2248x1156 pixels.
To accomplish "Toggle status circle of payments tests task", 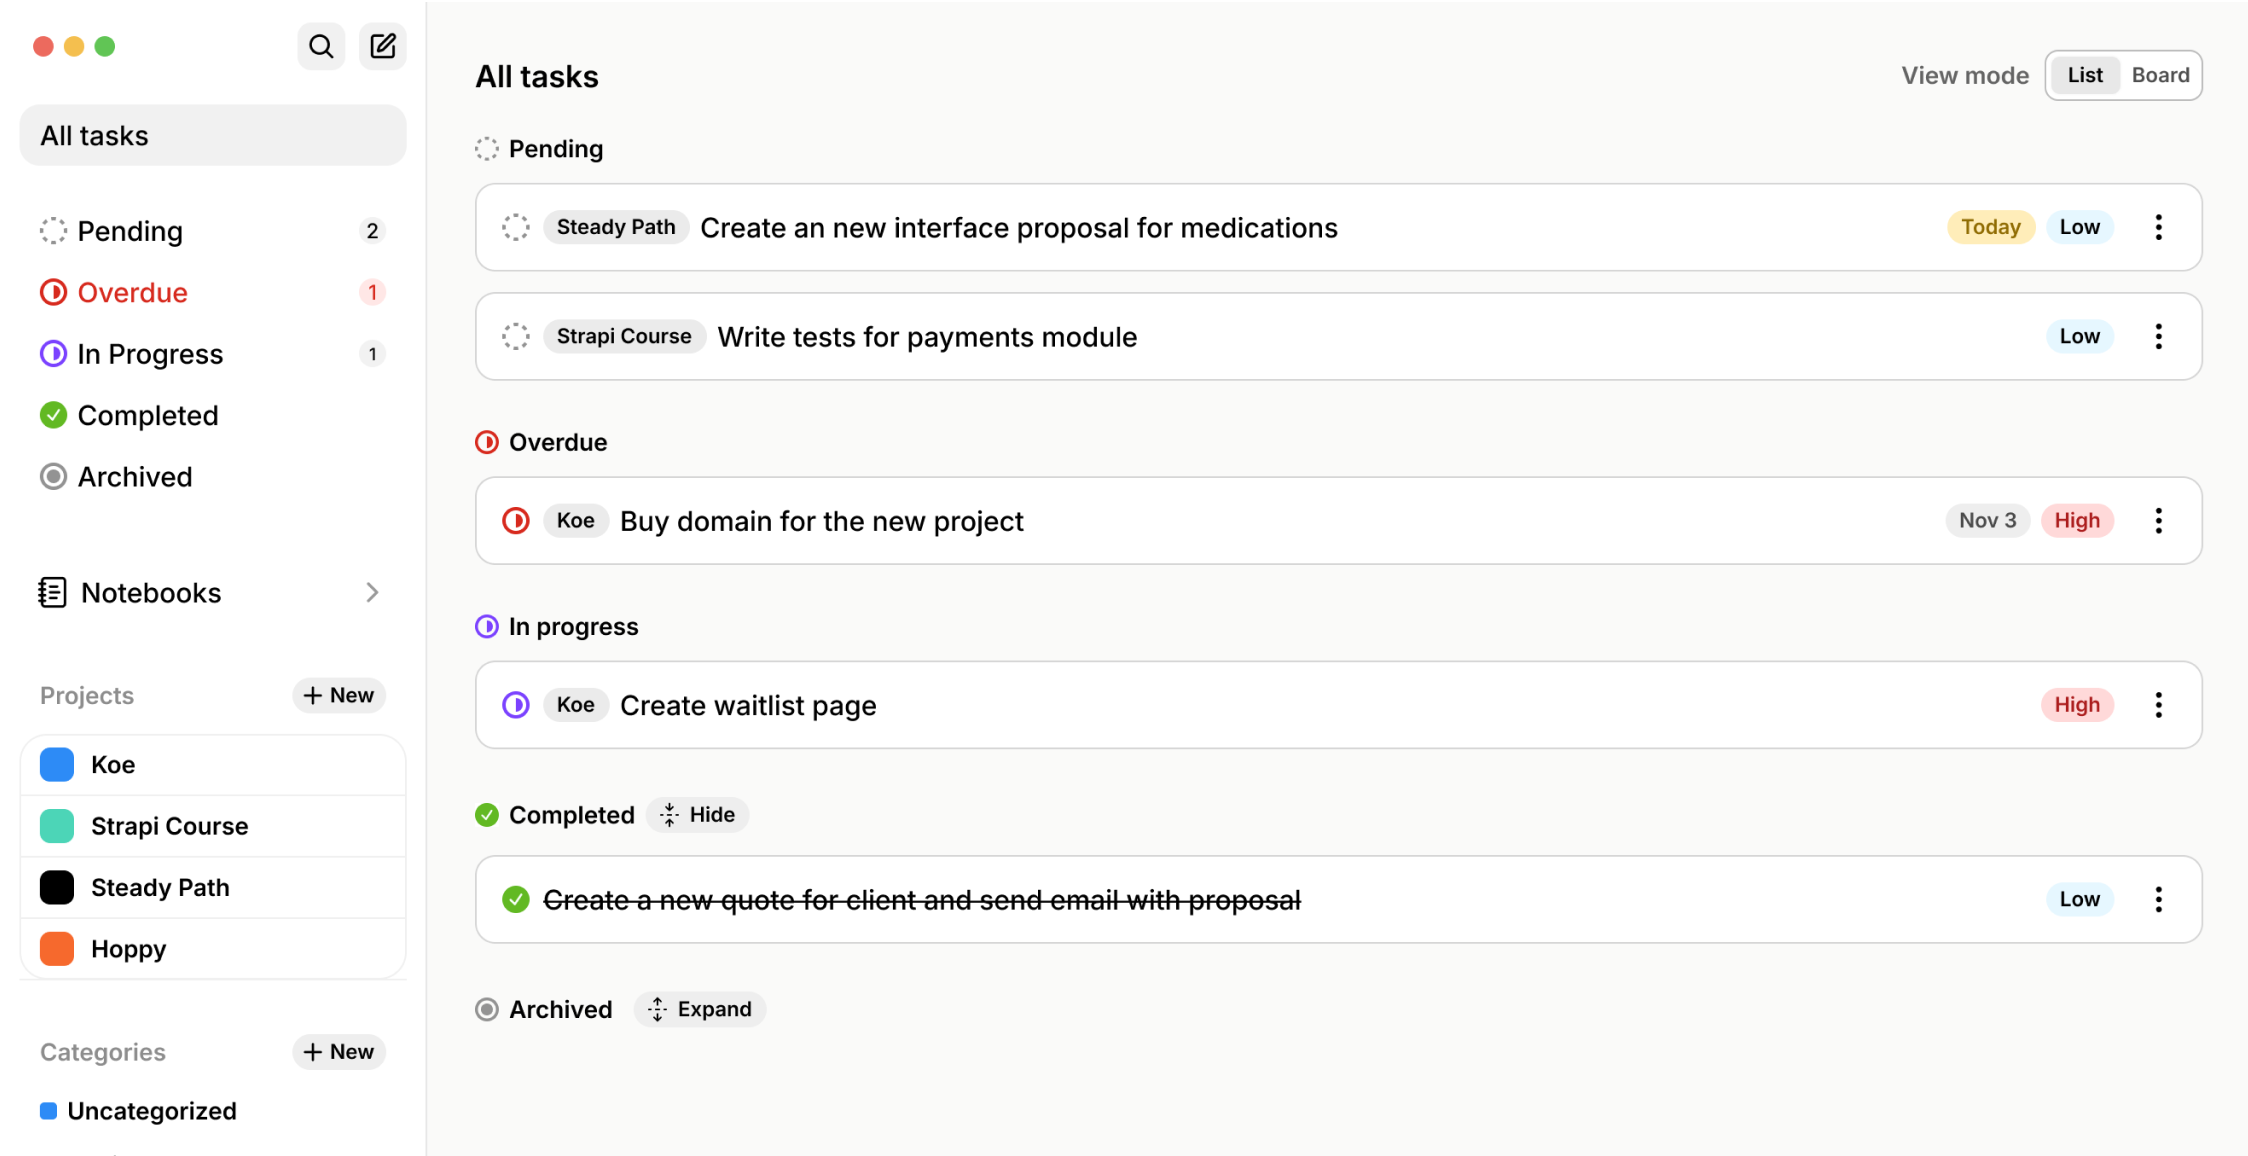I will tap(516, 337).
